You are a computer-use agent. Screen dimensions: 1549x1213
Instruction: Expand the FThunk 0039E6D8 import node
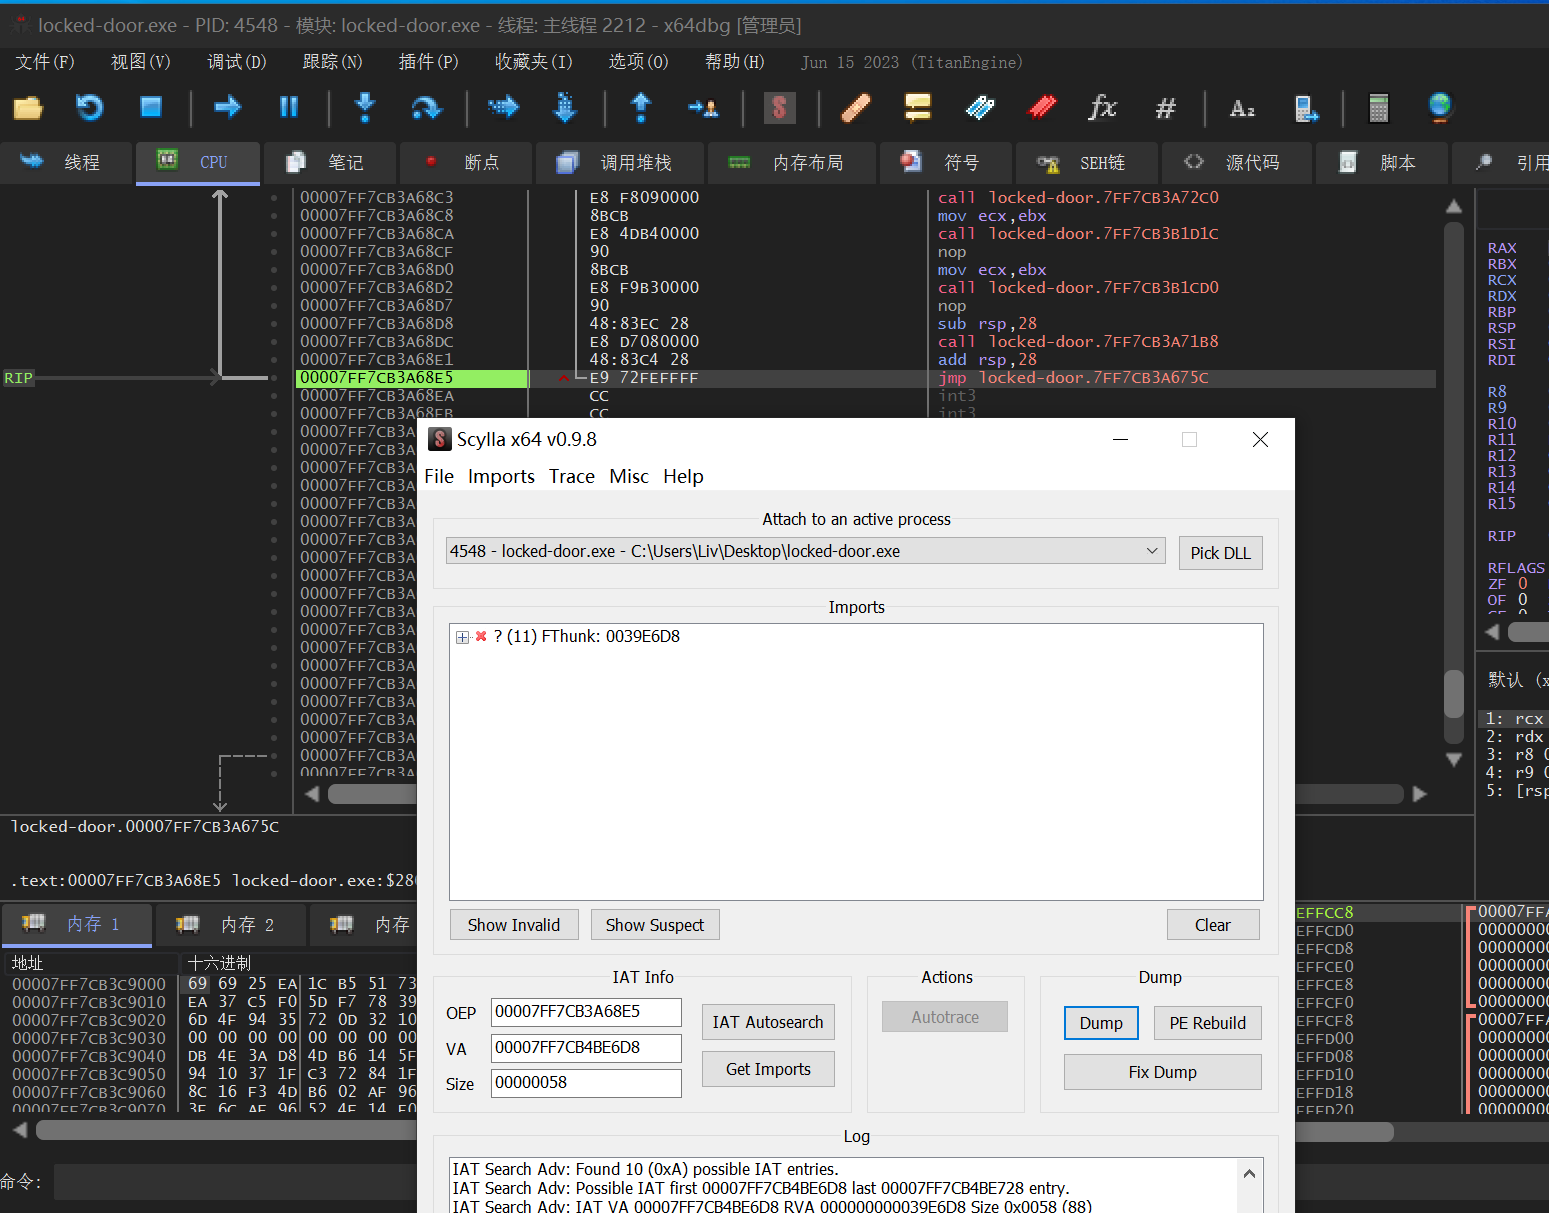[x=462, y=637]
